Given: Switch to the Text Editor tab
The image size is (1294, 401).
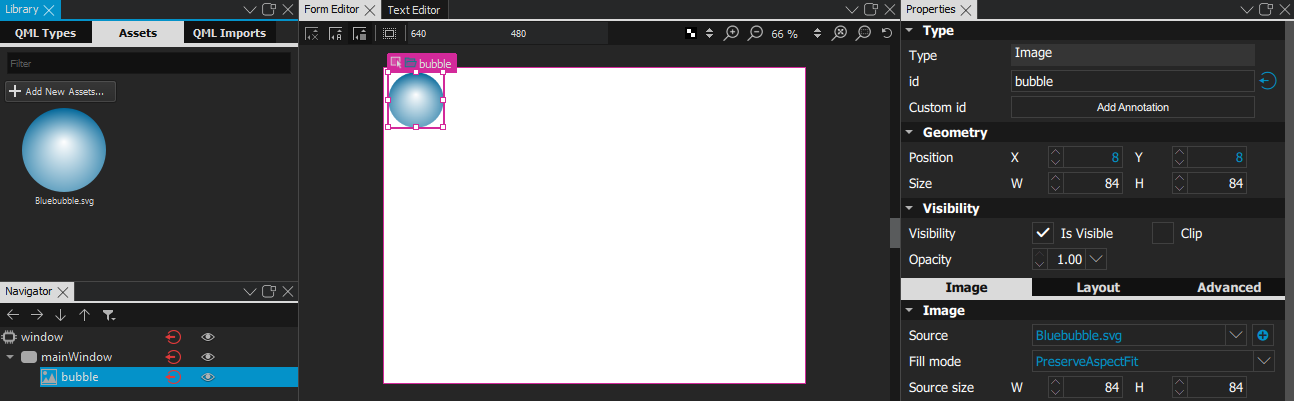Looking at the screenshot, I should point(413,10).
